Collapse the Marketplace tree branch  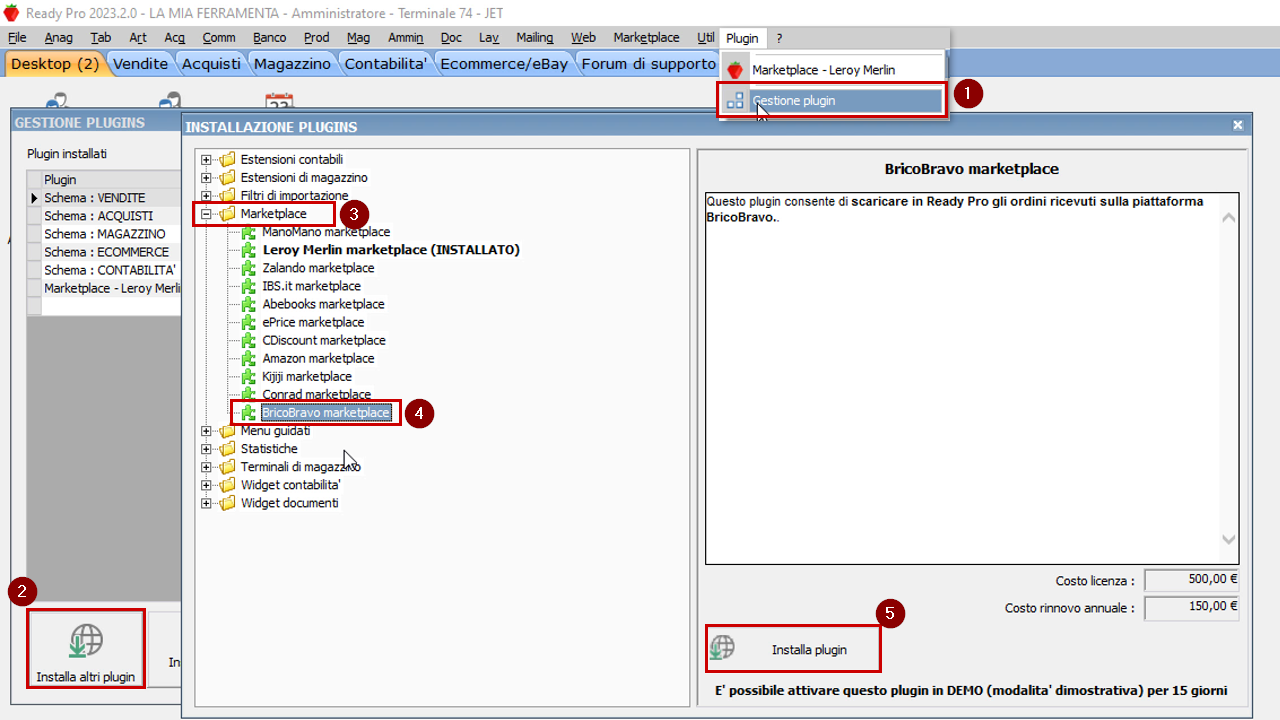click(x=206, y=213)
